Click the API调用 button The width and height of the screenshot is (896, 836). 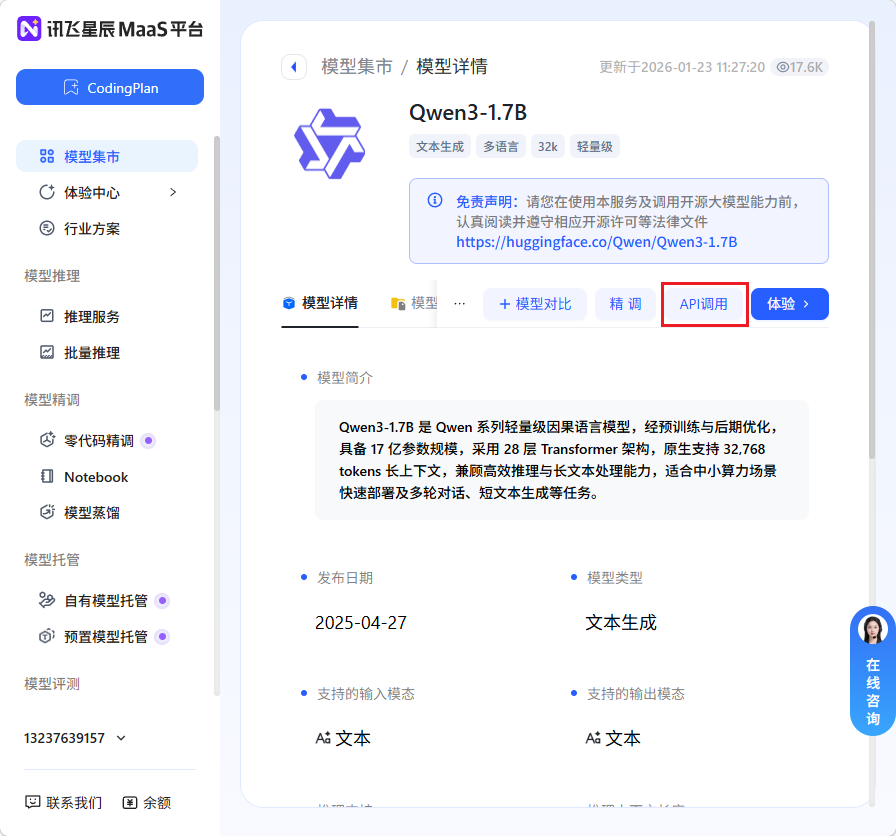pos(704,304)
